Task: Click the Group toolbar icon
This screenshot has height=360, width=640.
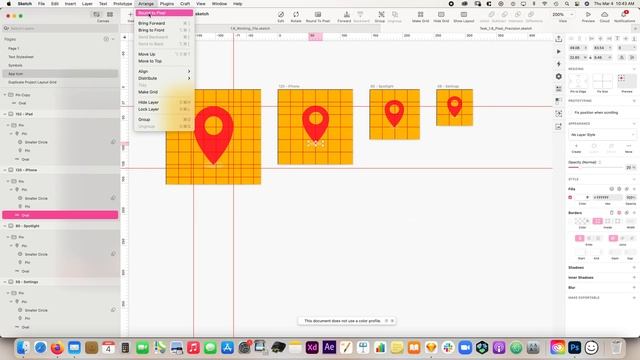Action: (x=380, y=16)
